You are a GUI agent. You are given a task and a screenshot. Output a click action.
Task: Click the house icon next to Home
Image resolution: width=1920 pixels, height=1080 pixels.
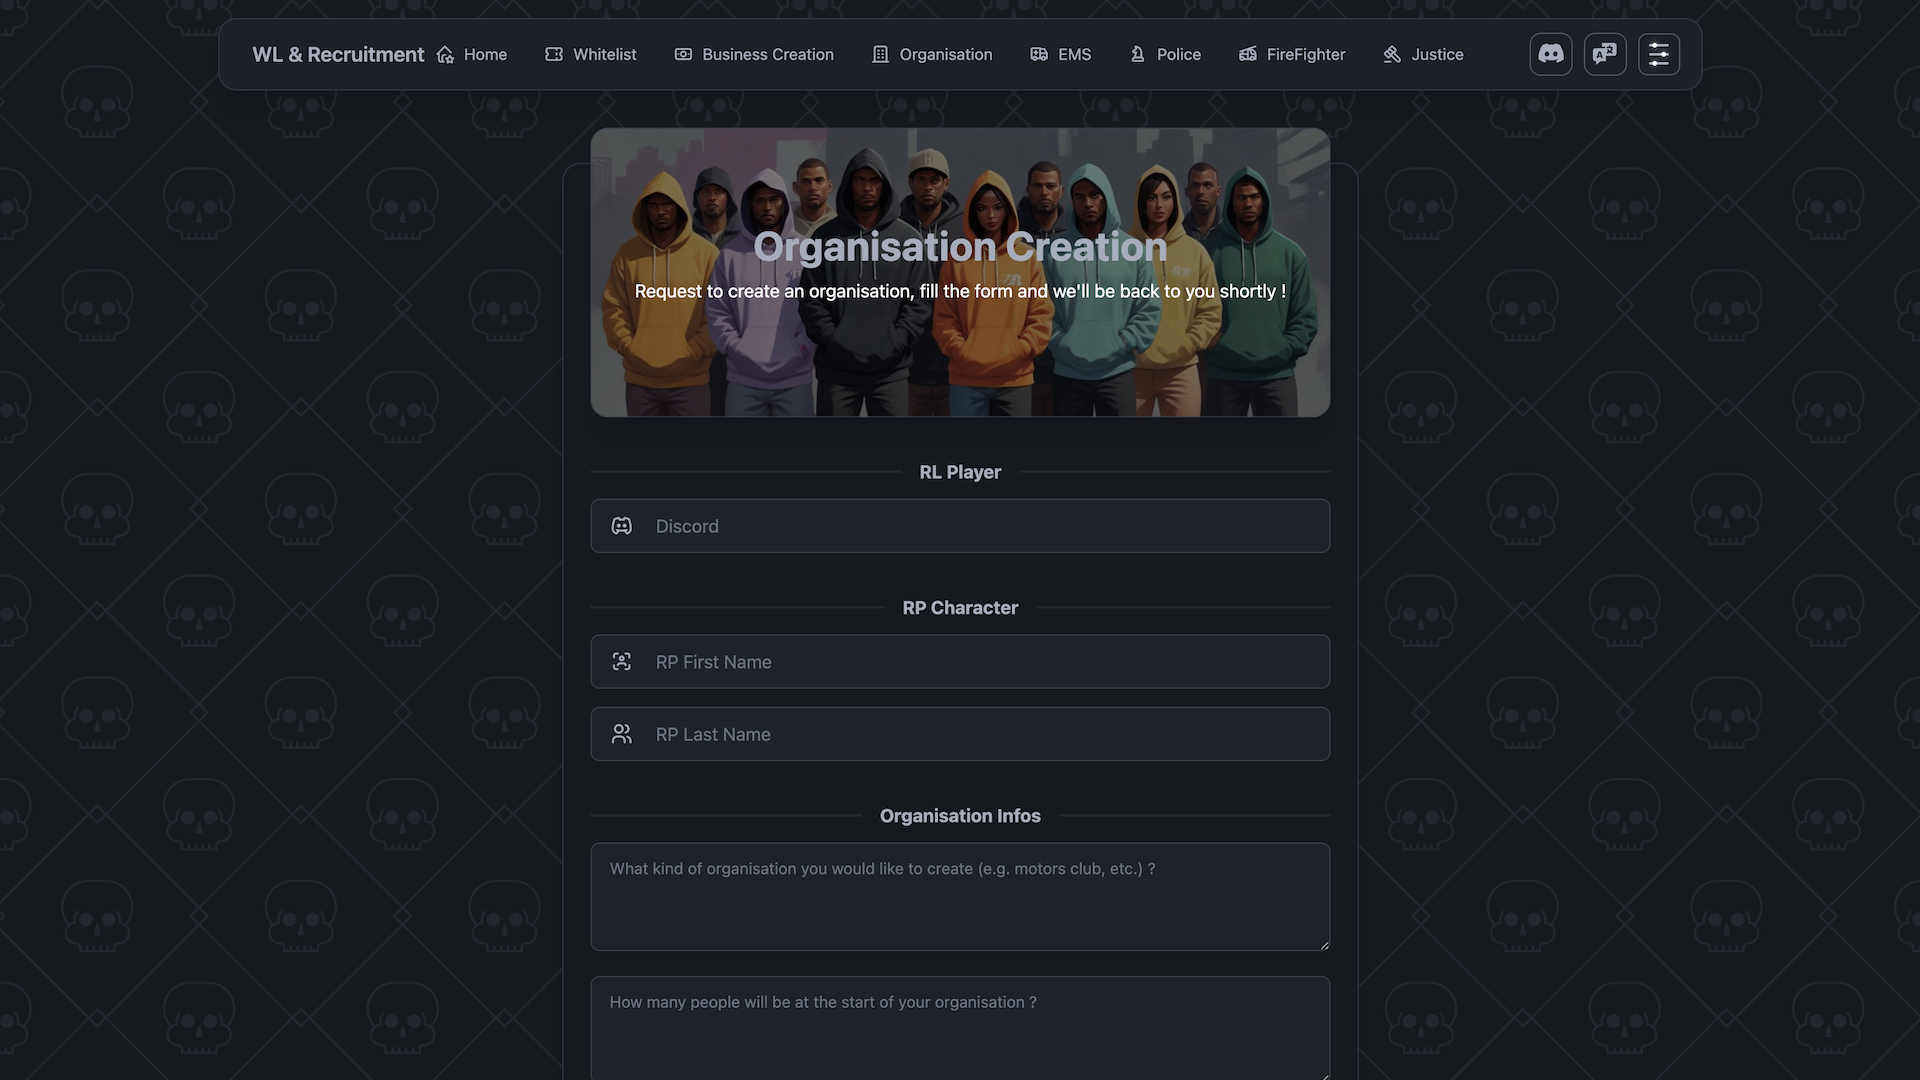coord(445,55)
